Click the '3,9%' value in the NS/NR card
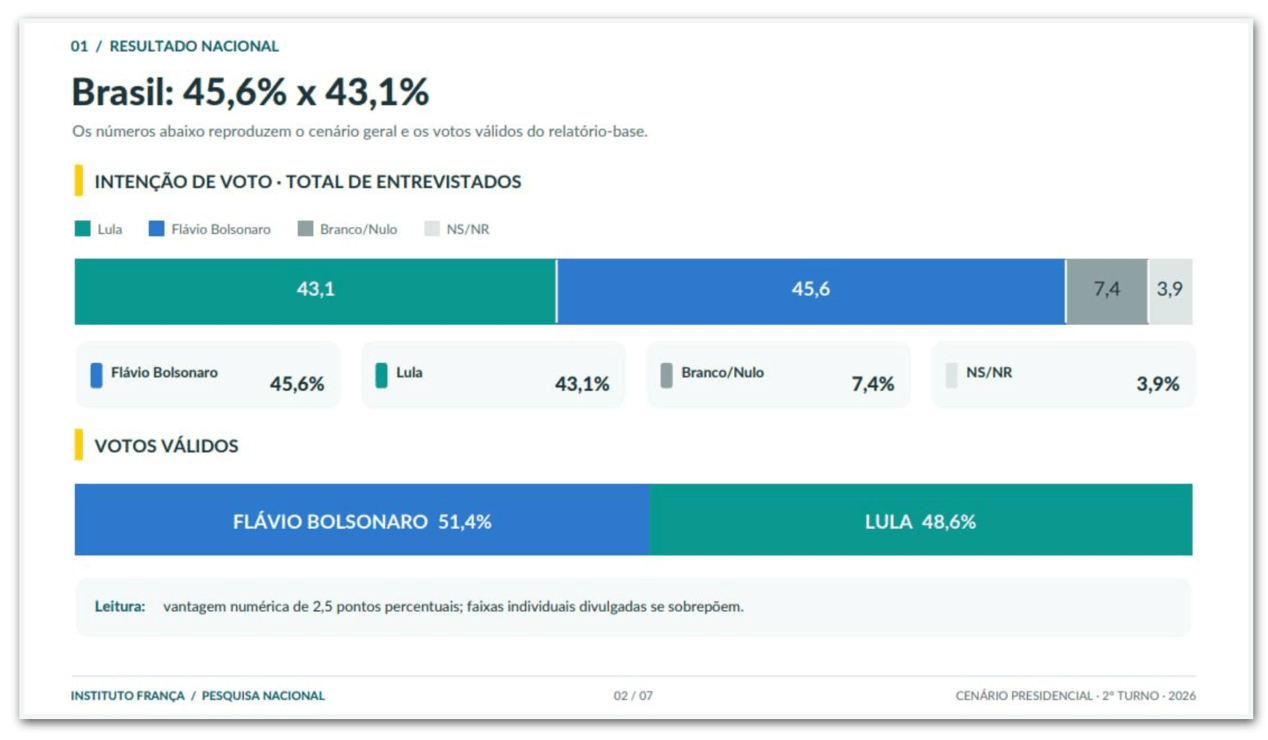Viewport: 1268px width, 740px height. [x=1158, y=384]
